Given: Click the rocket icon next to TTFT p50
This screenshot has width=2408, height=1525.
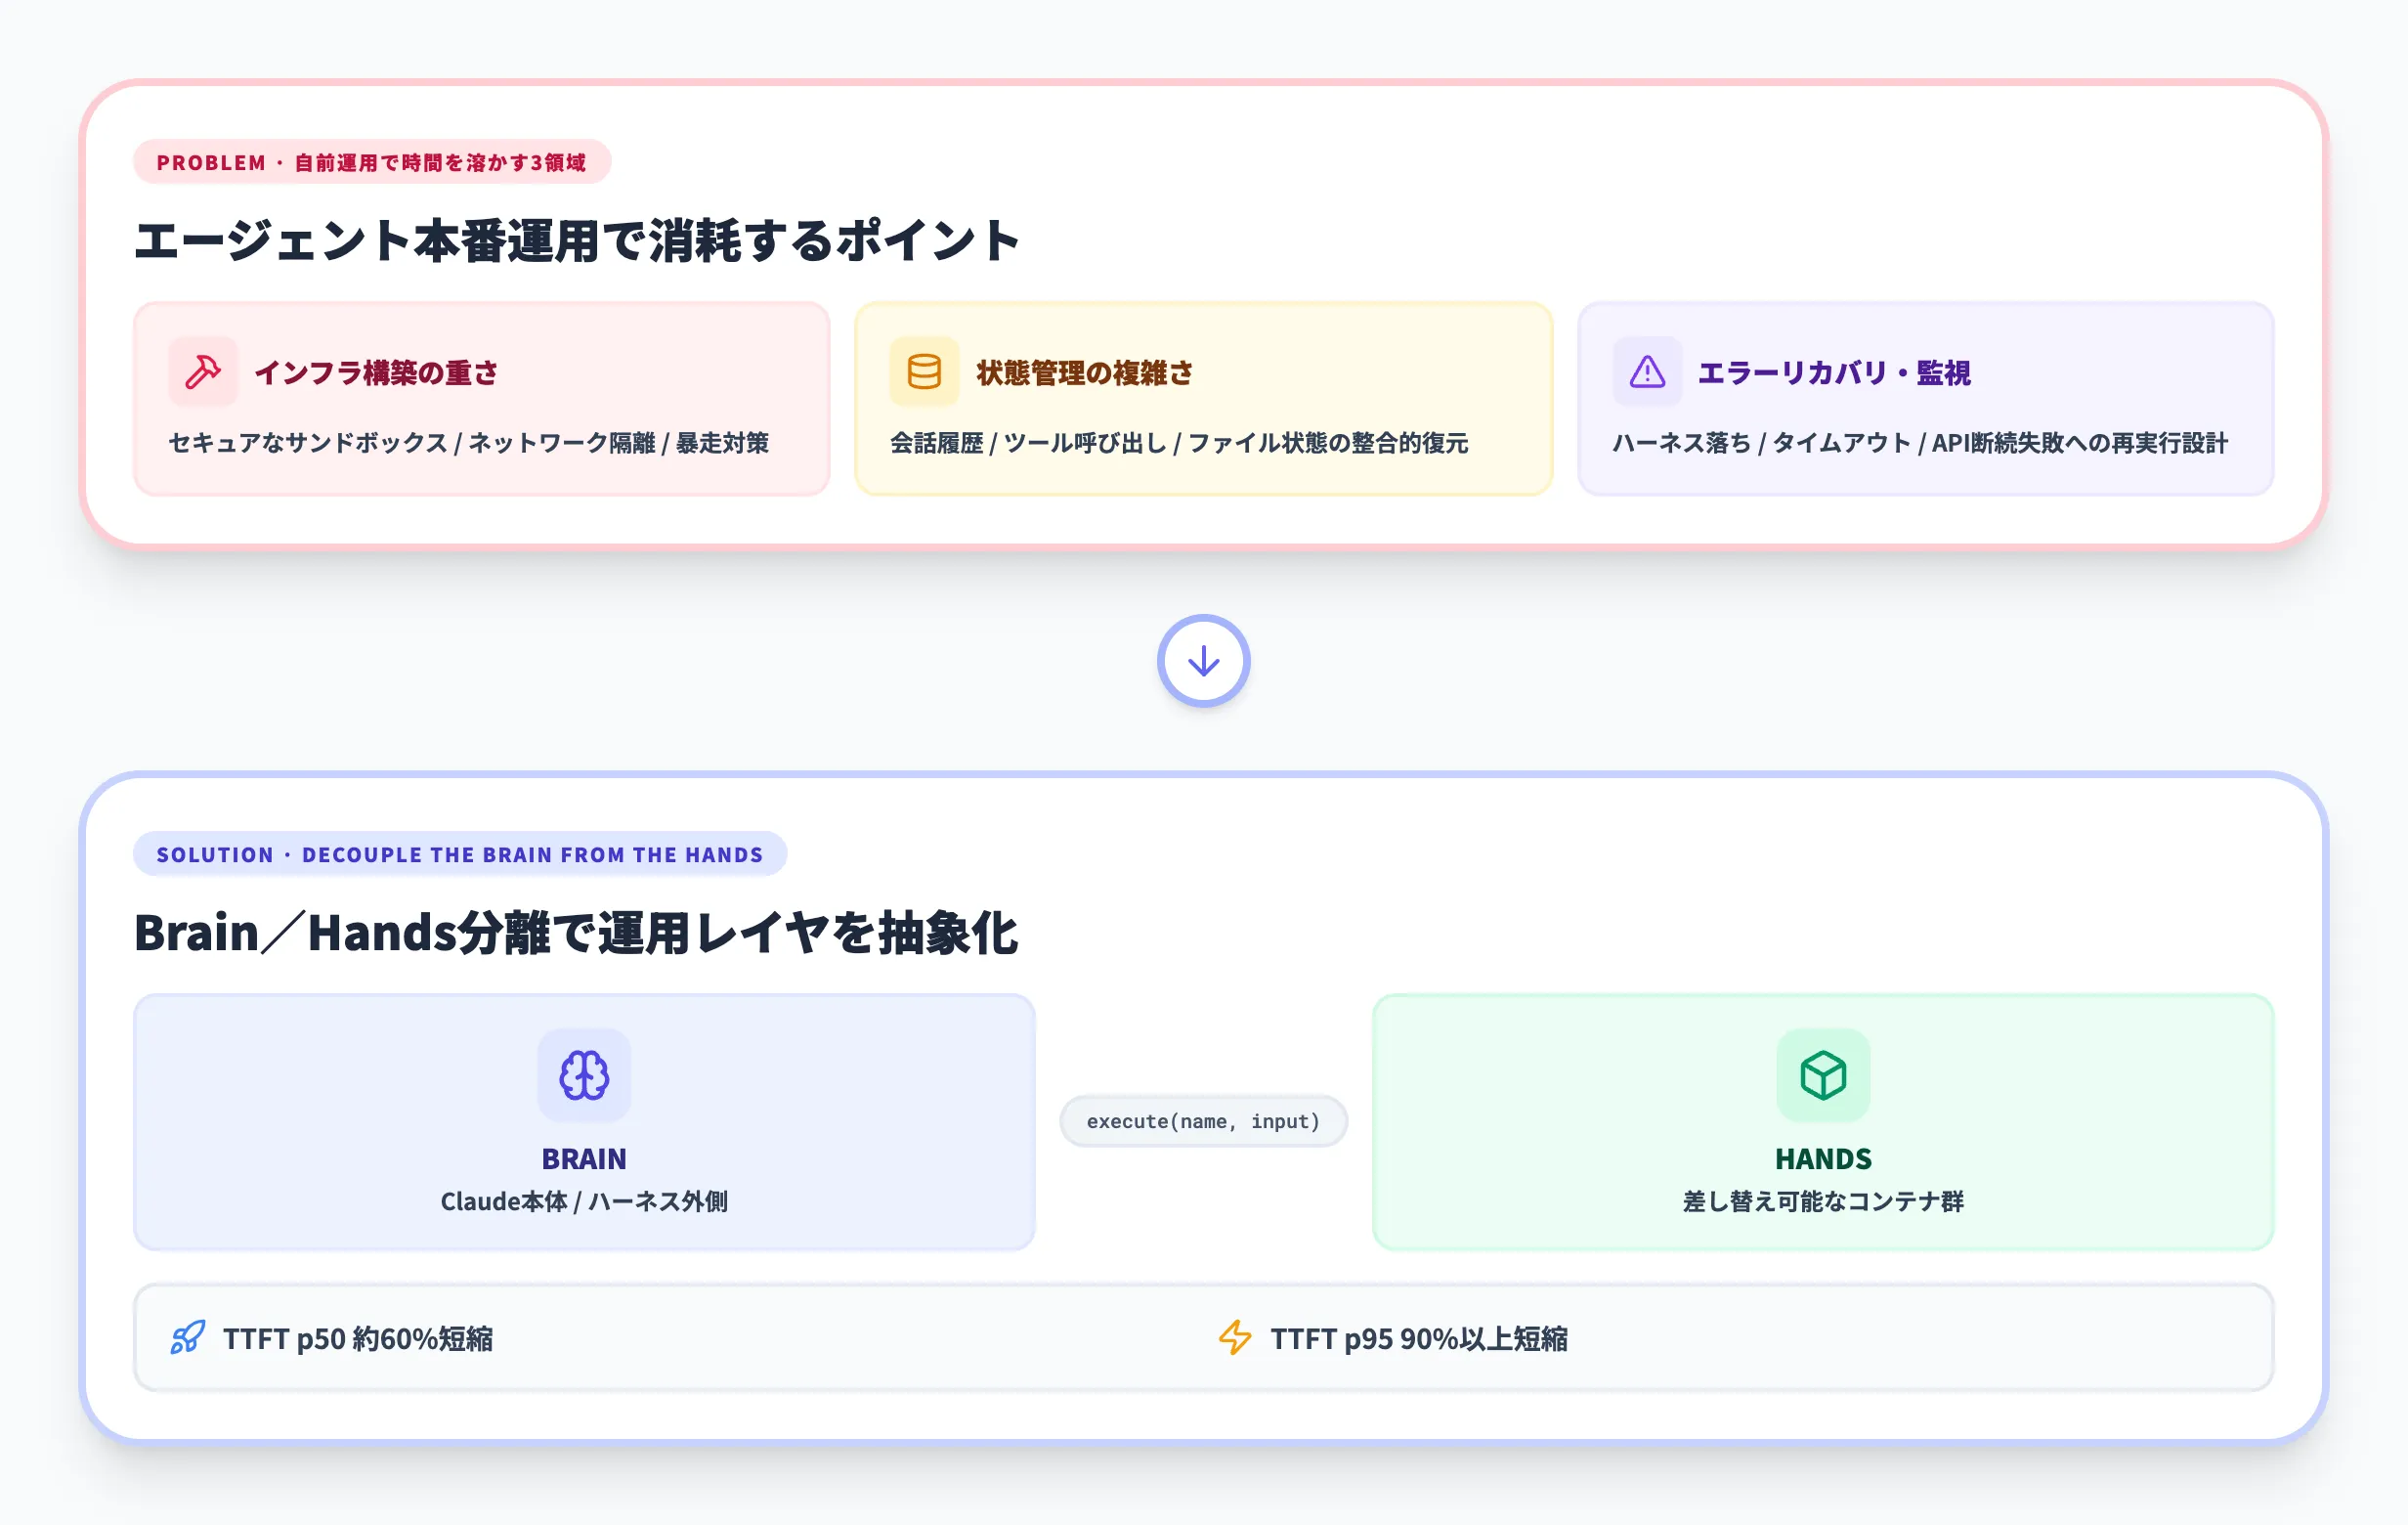Looking at the screenshot, I should click(188, 1338).
